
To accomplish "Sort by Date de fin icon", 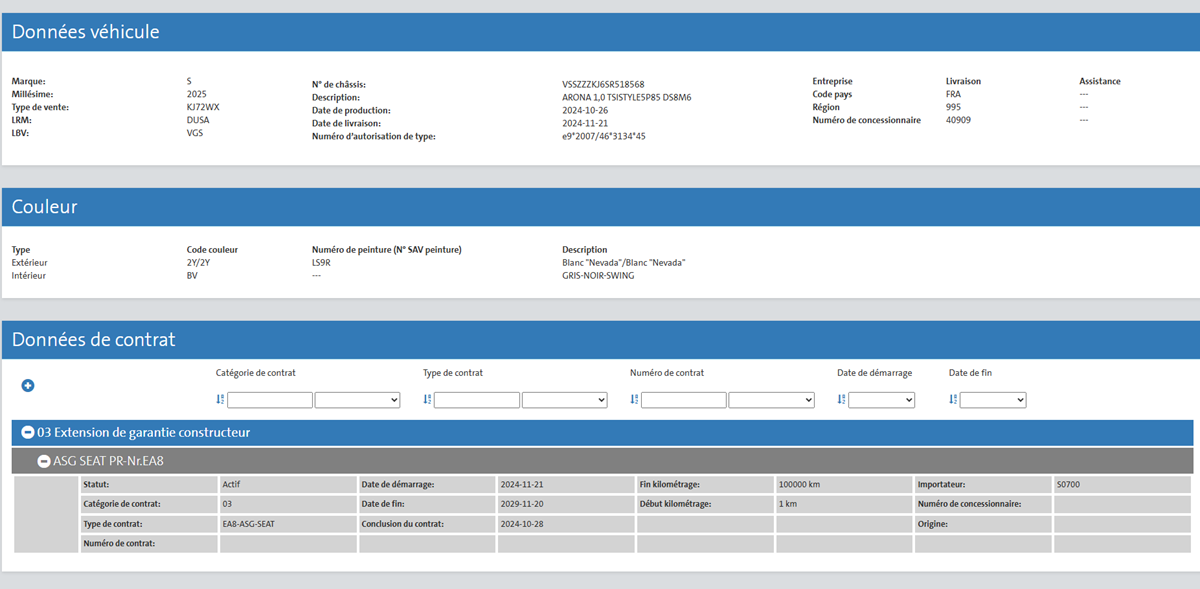I will pos(953,400).
